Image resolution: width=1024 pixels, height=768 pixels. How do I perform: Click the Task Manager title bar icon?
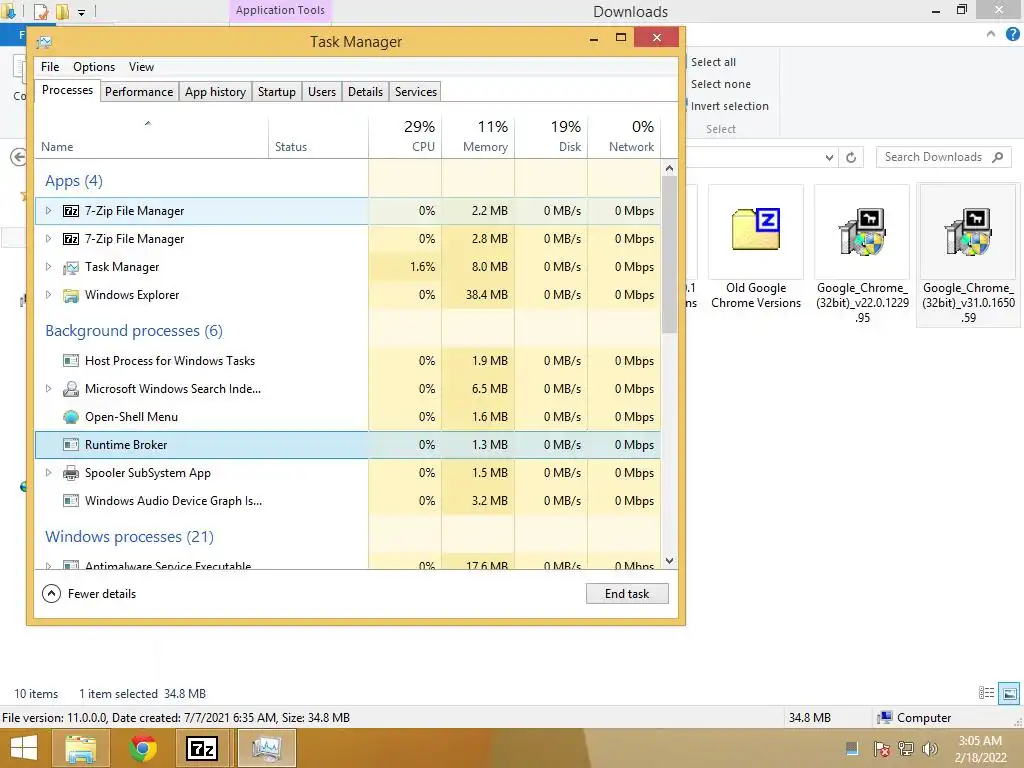tap(44, 42)
